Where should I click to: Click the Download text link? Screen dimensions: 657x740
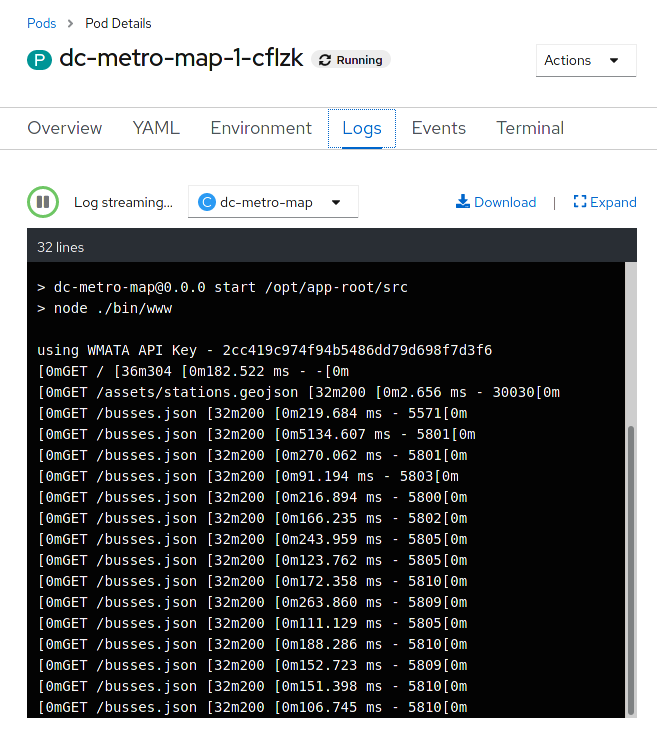(505, 202)
